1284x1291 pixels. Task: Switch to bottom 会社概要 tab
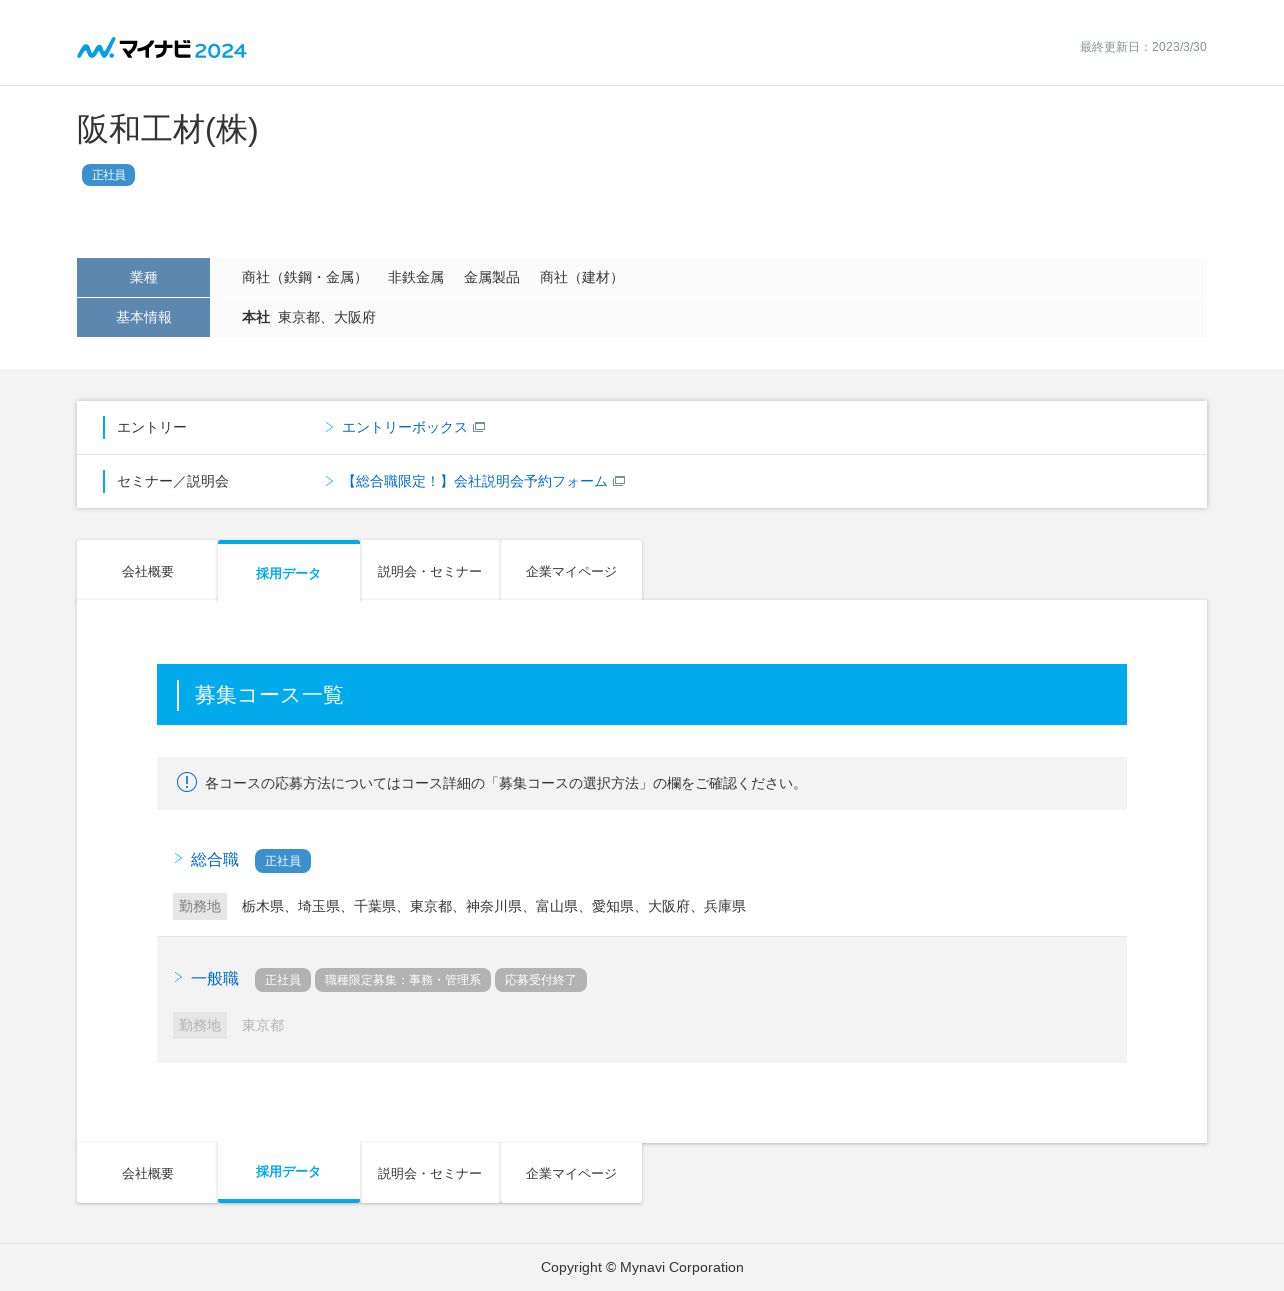[x=147, y=1173]
